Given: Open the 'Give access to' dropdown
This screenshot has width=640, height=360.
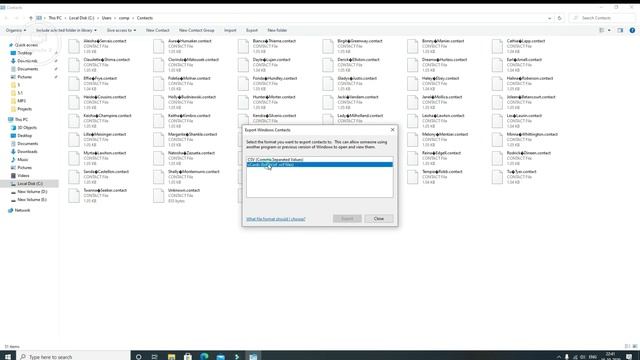Looking at the screenshot, I should pyautogui.click(x=121, y=30).
